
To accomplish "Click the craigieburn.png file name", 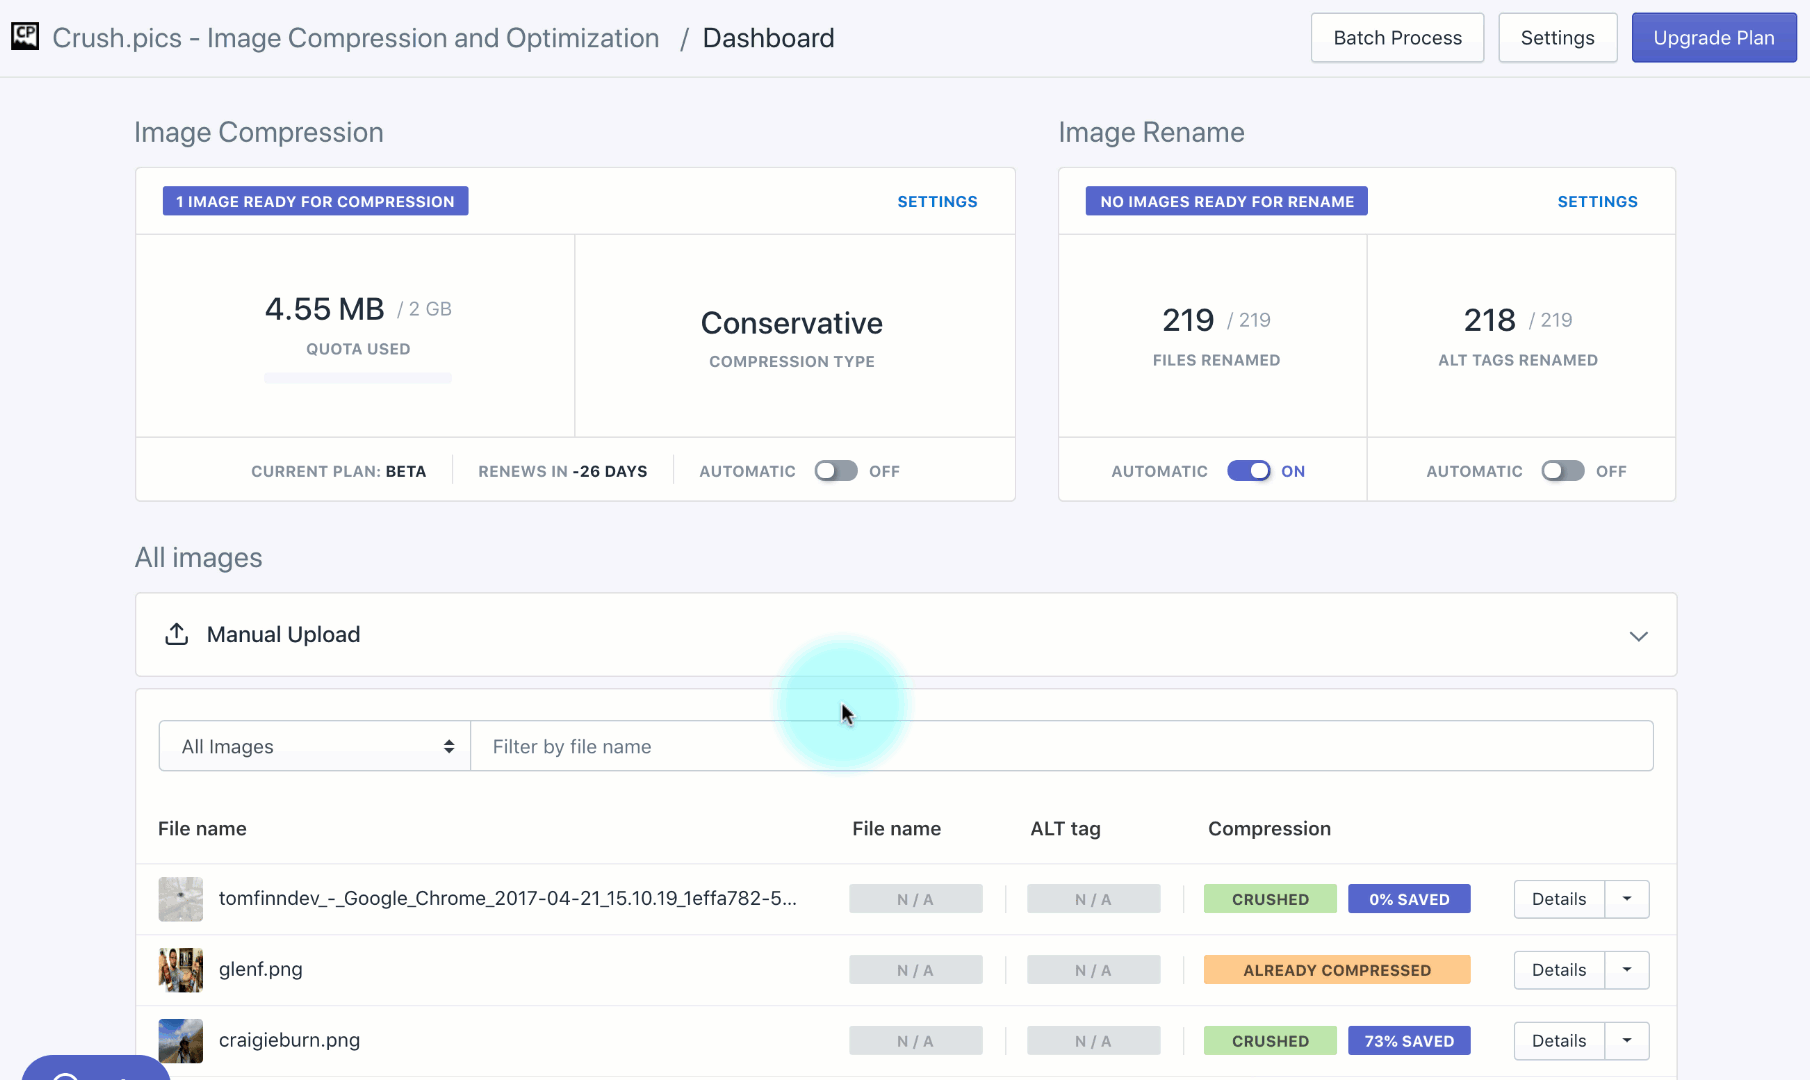I will pyautogui.click(x=289, y=1040).
